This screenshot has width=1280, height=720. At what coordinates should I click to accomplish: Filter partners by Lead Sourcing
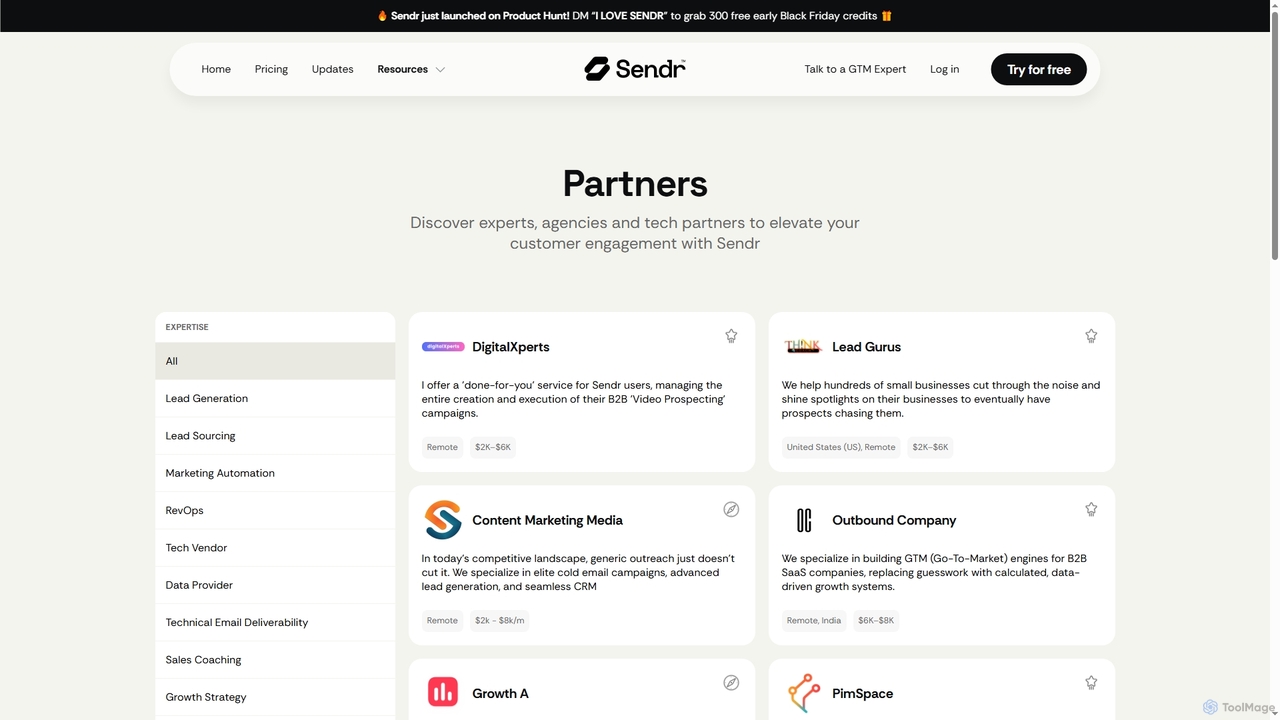[x=275, y=436]
